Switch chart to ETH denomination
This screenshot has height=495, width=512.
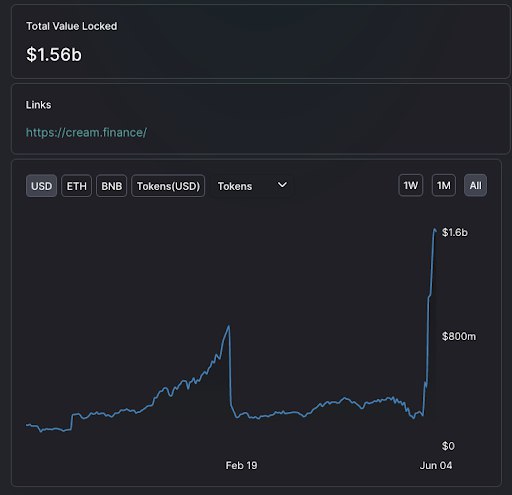76,186
